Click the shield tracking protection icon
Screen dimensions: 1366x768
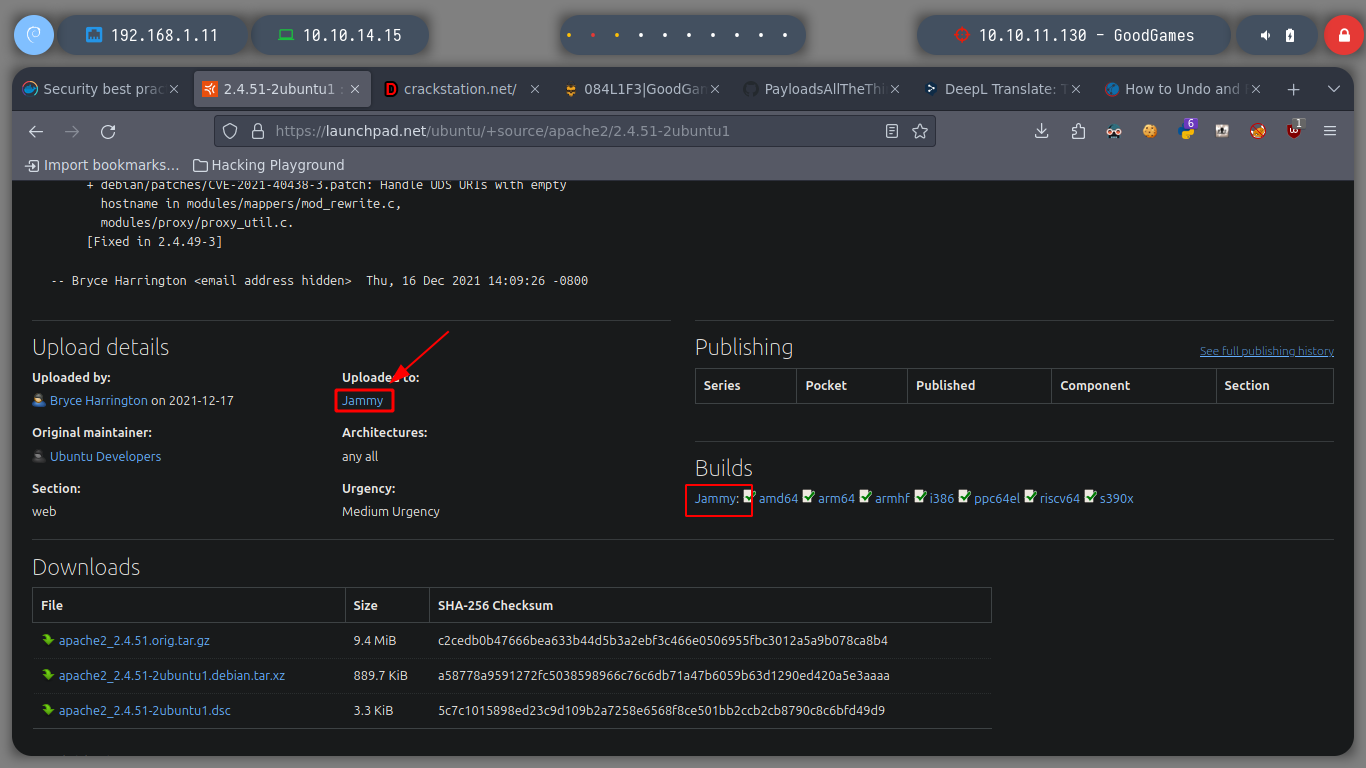pos(230,131)
